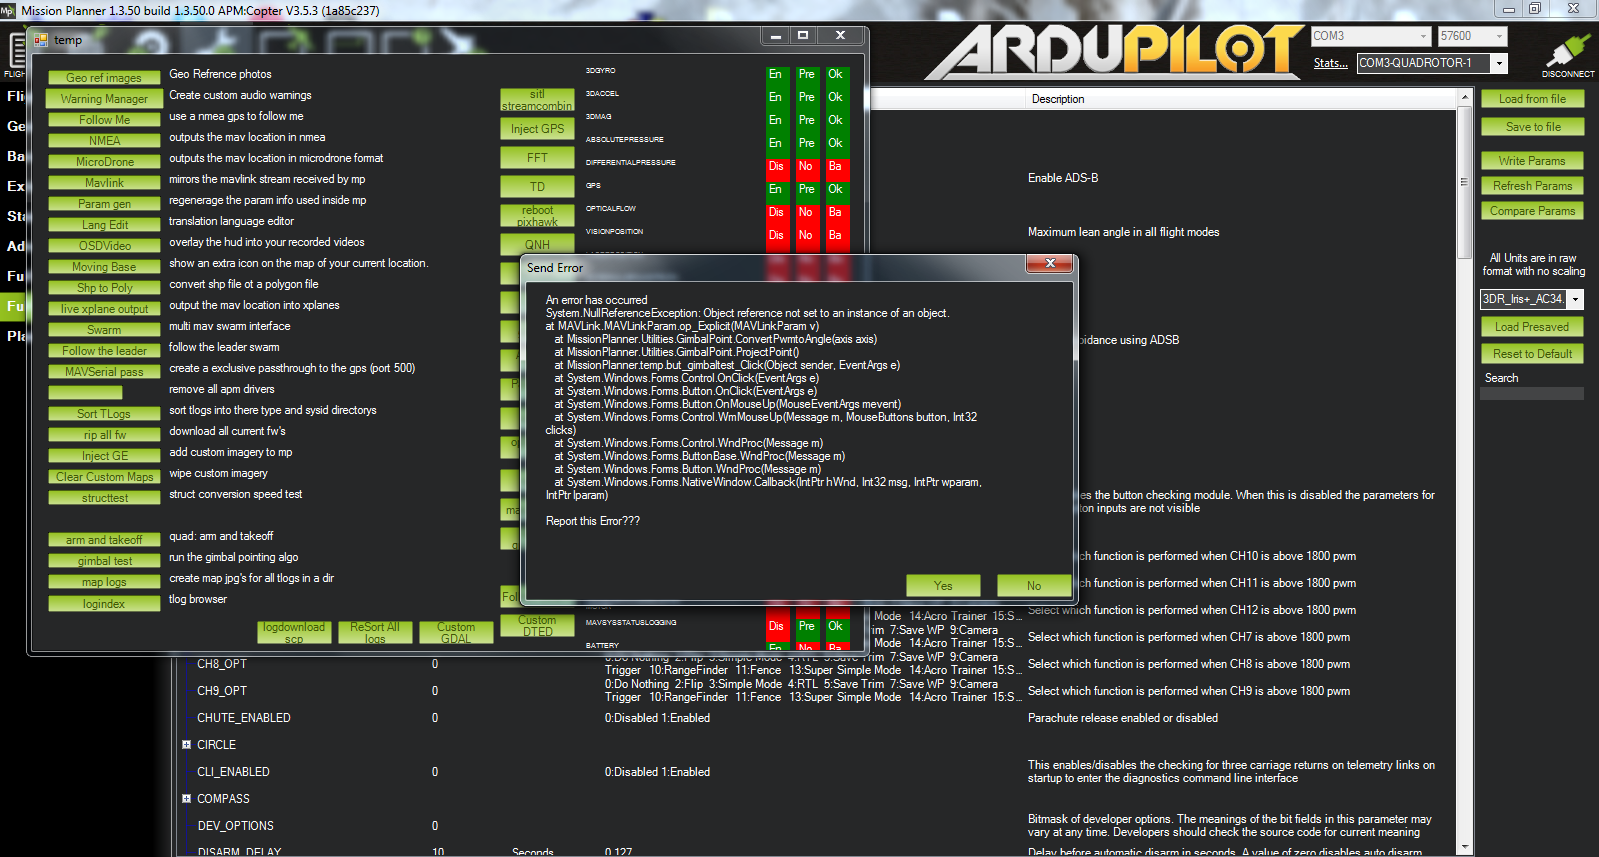Click the Custom DTED button
Screen dimensions: 1599x857
point(537,626)
